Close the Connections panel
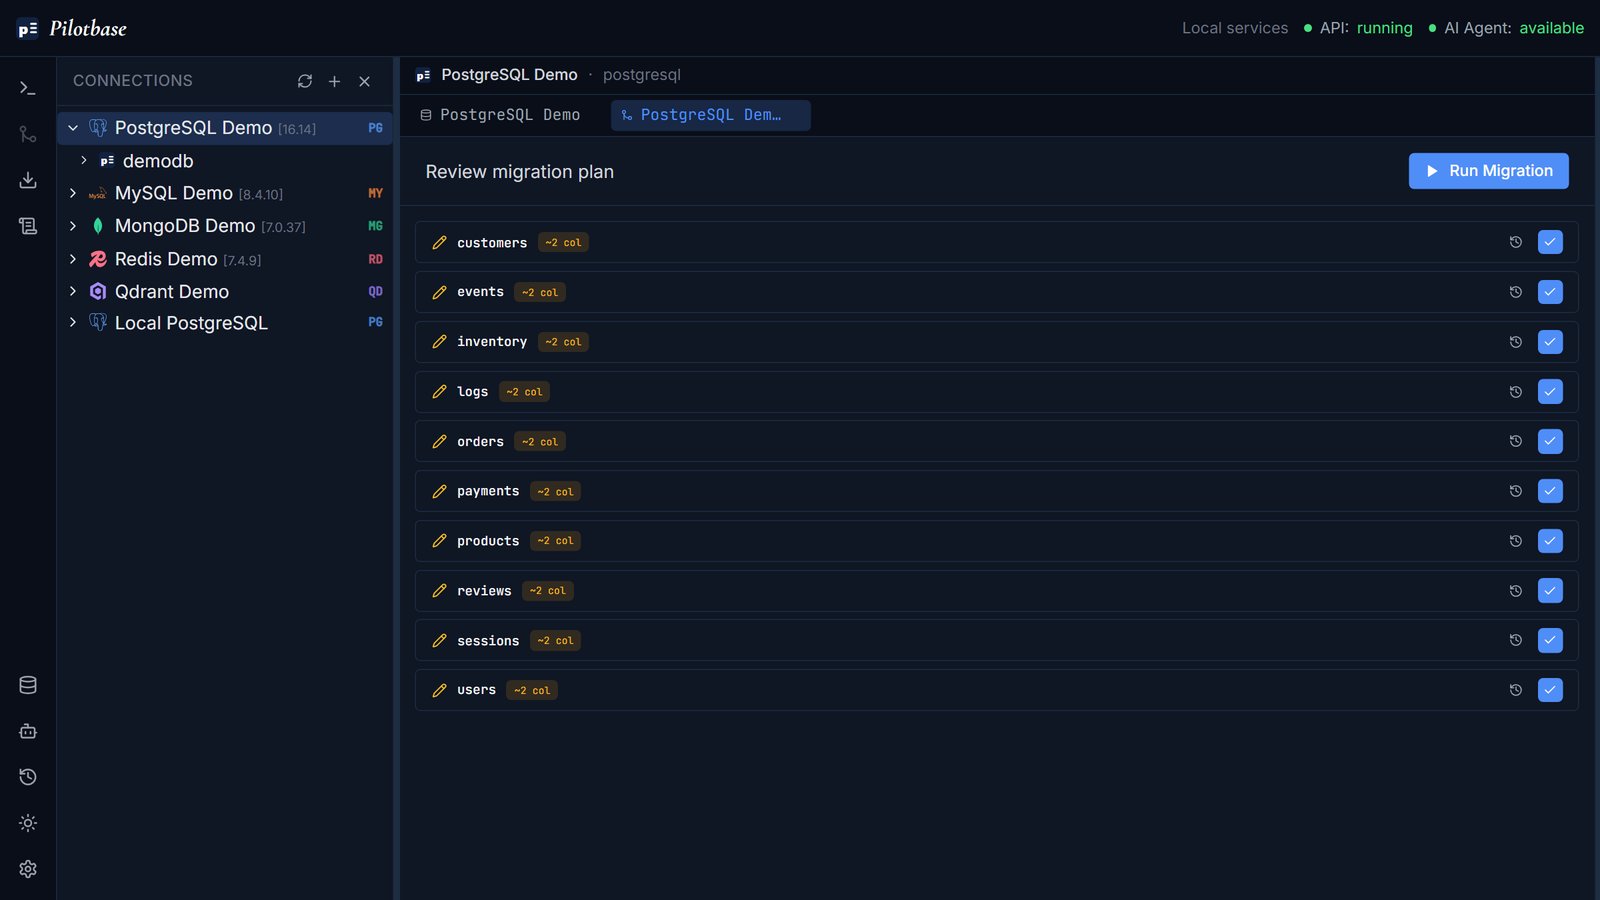The width and height of the screenshot is (1600, 900). 365,81
